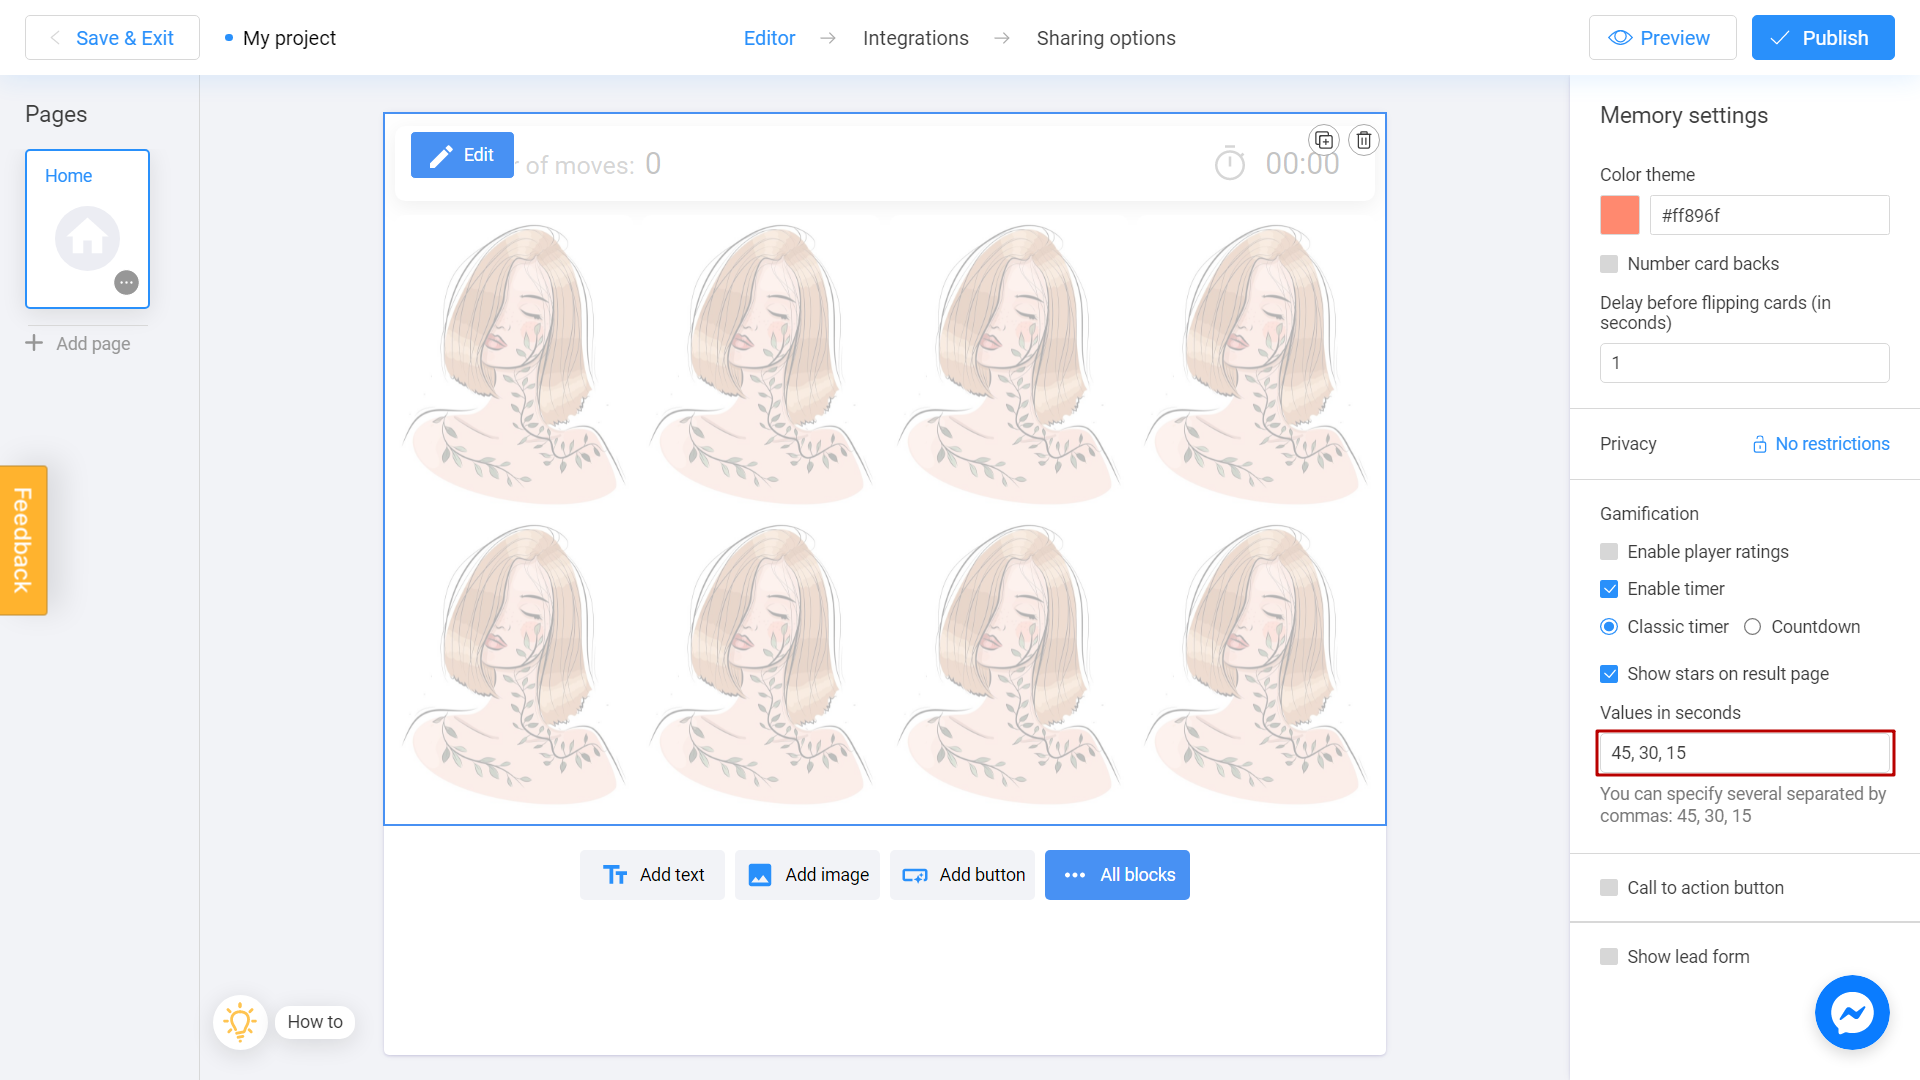
Task: Click the Add image block icon
Action: (761, 874)
